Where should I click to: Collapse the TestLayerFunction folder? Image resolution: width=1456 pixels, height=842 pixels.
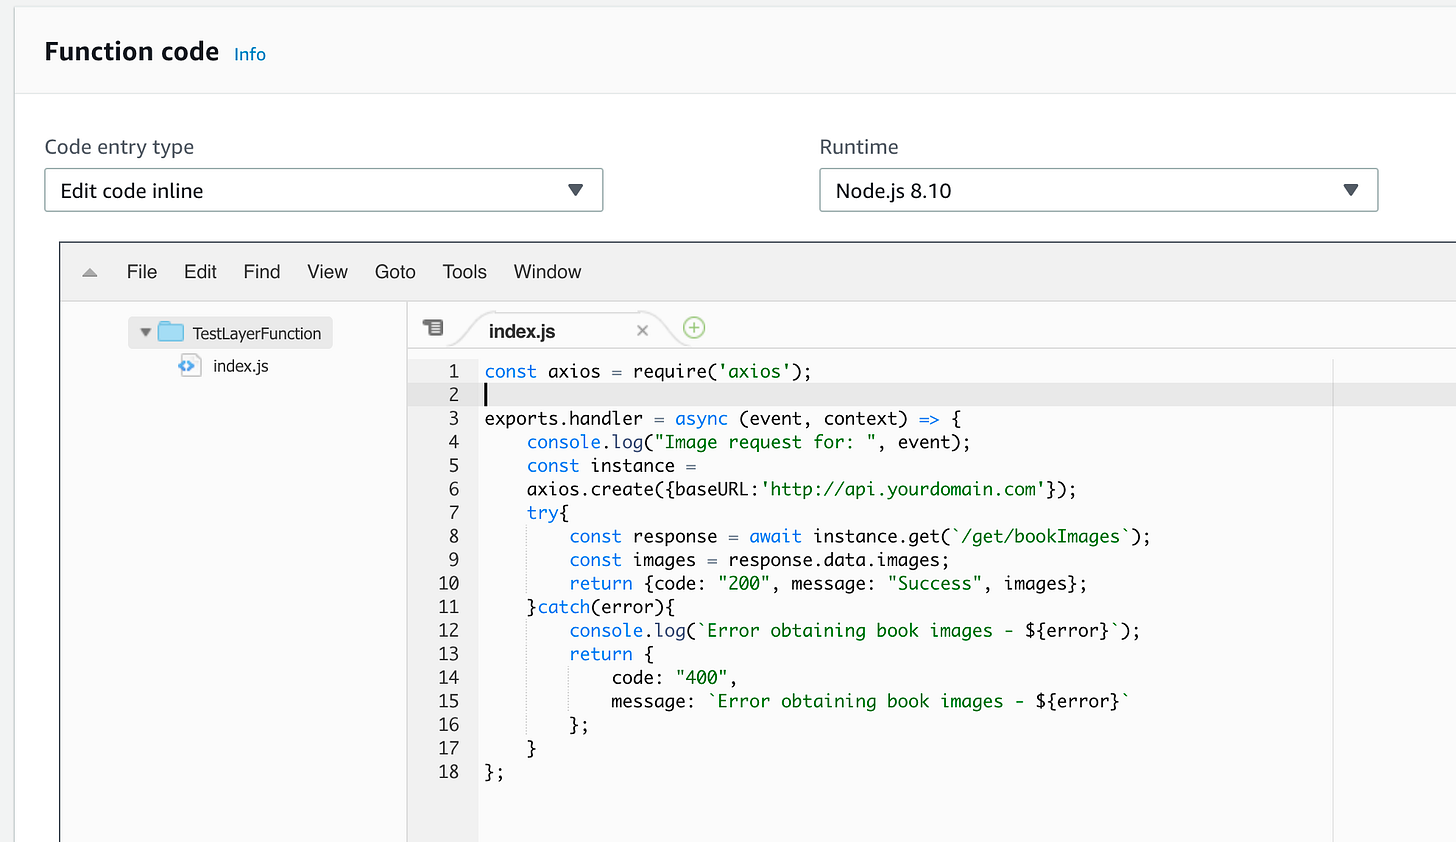(x=145, y=332)
